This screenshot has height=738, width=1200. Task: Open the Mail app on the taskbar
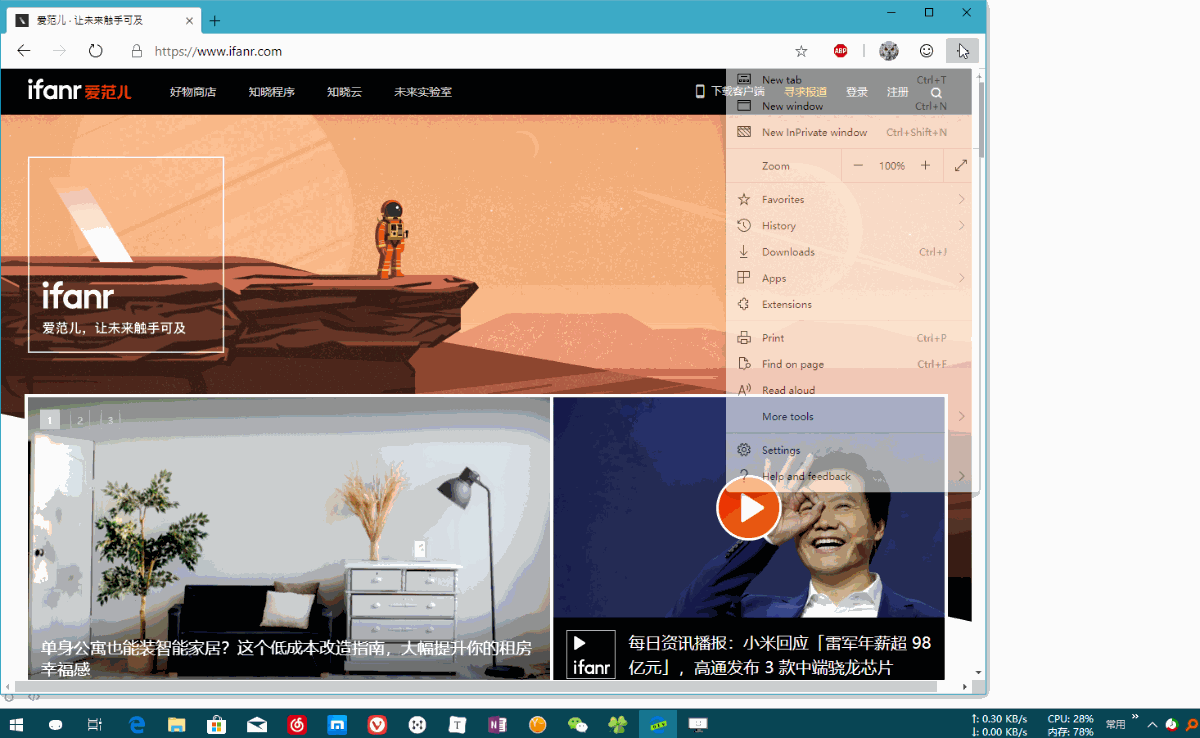(x=257, y=724)
